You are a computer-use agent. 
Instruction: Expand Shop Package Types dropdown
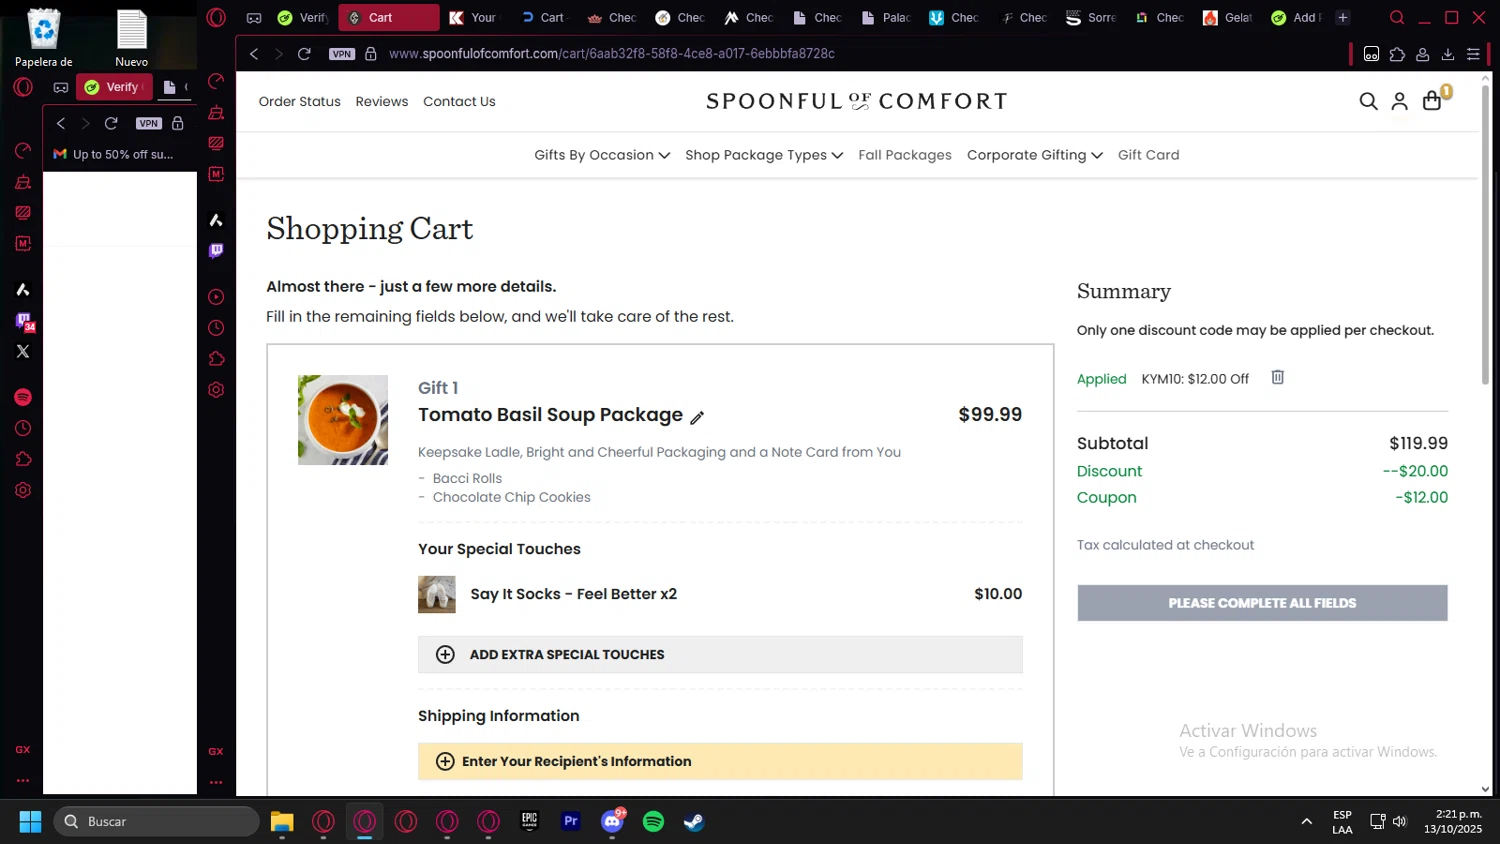(x=764, y=155)
